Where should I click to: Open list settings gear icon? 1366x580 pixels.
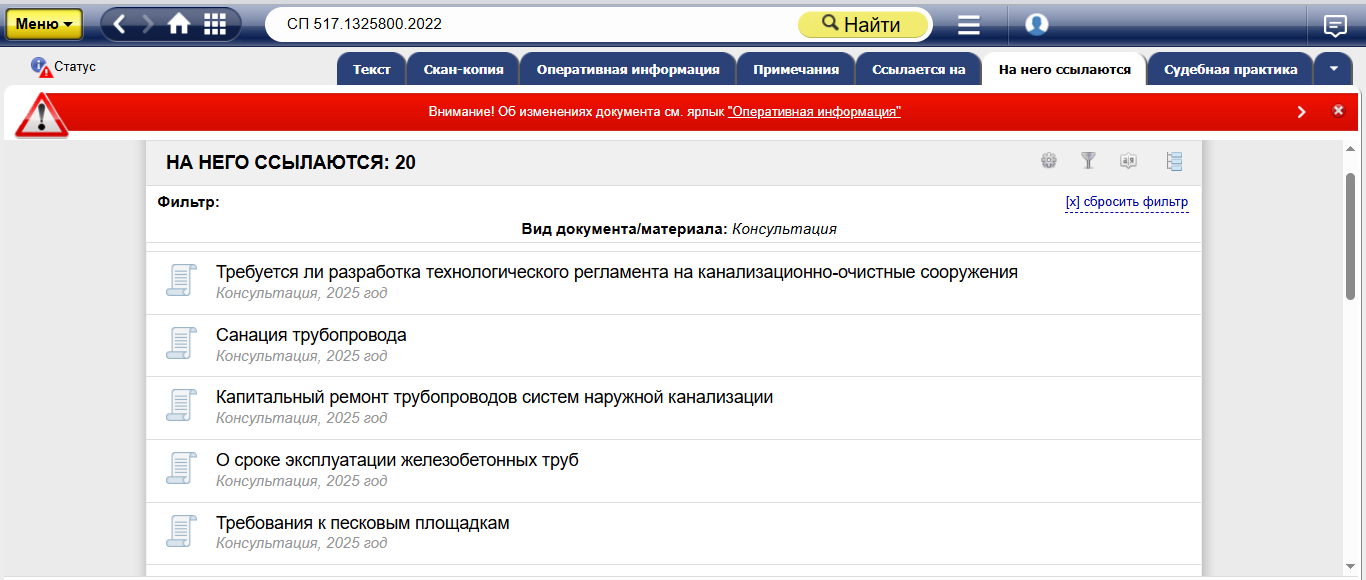coord(1049,161)
